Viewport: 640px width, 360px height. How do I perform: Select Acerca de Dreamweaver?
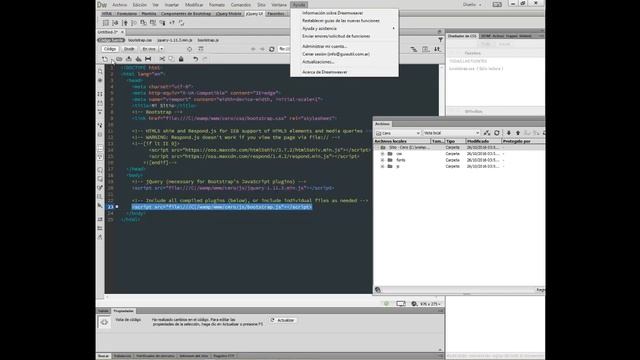pos(324,72)
